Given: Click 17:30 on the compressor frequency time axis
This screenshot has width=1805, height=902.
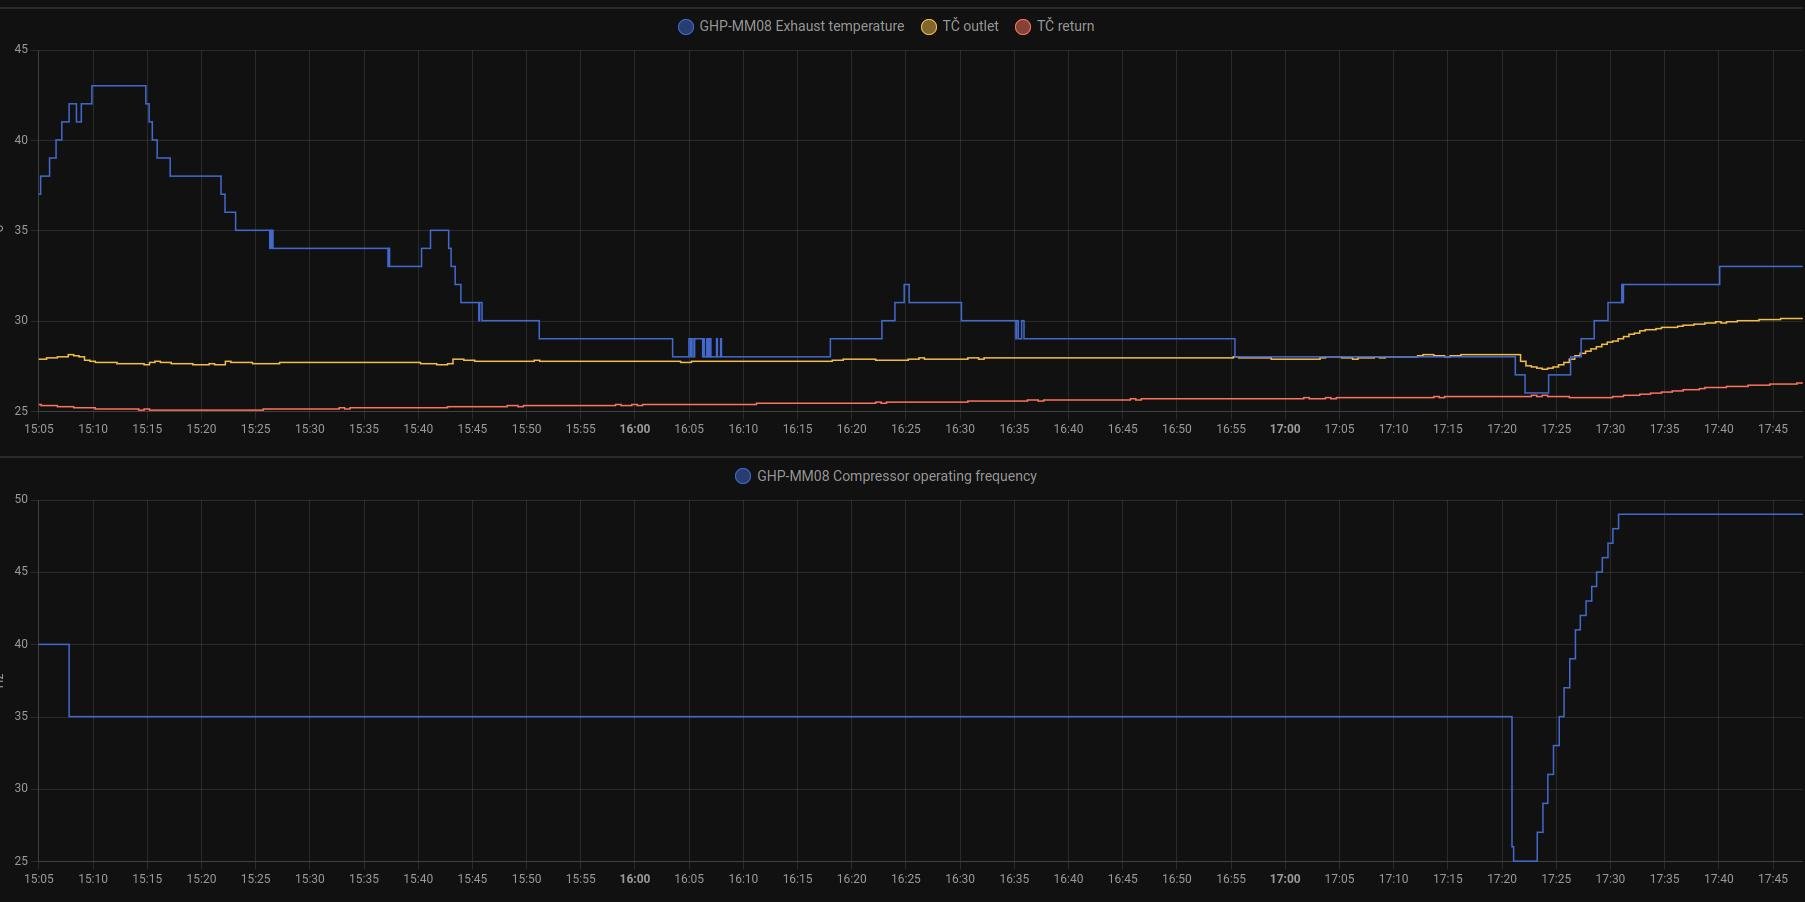Looking at the screenshot, I should coord(1610,879).
